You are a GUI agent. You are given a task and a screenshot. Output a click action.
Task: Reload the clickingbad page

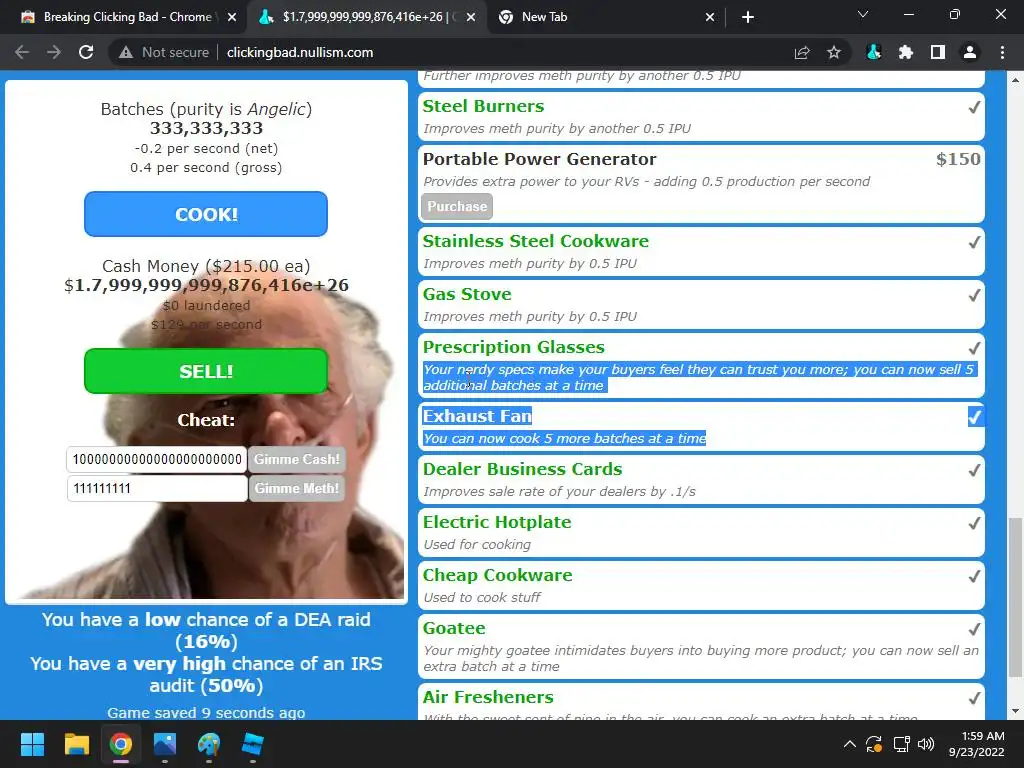coord(86,52)
